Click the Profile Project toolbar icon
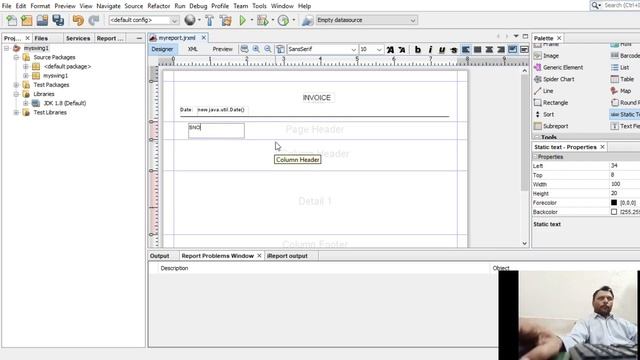 pos(283,20)
